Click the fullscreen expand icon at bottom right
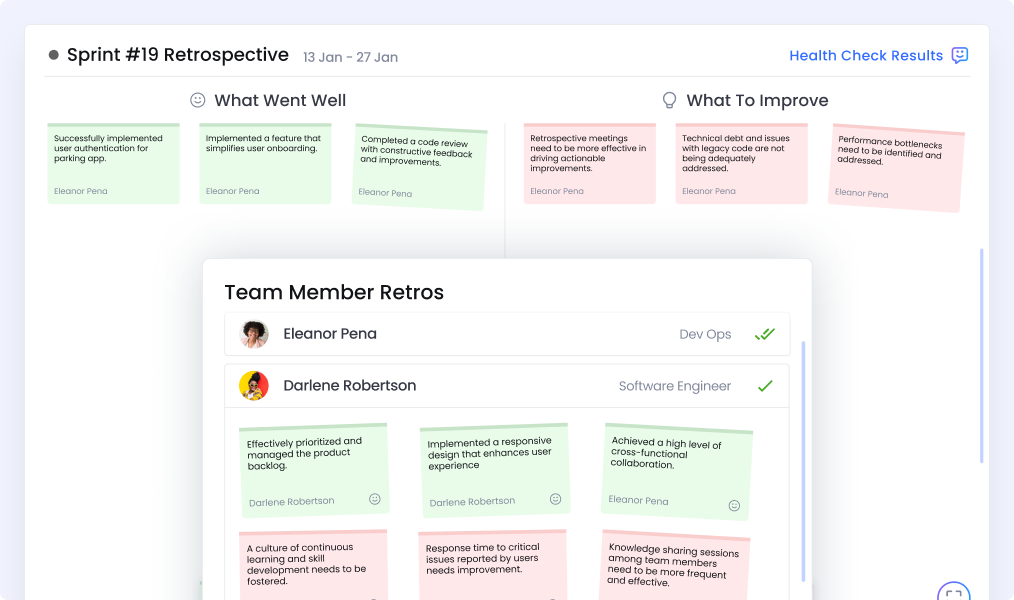 point(953,593)
